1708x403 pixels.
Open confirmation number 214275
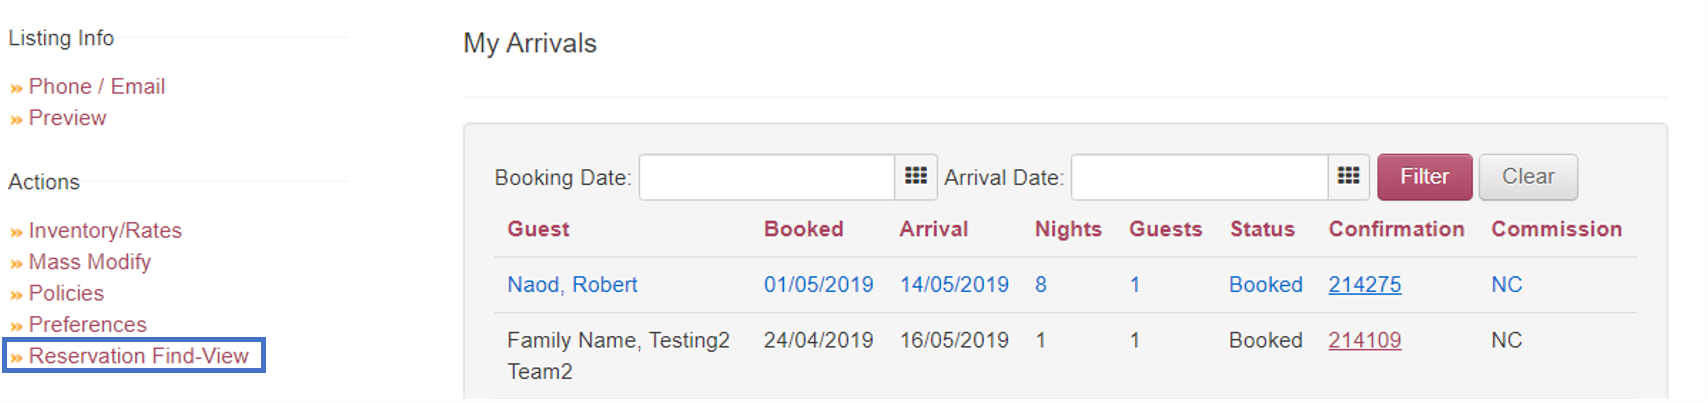click(1364, 285)
